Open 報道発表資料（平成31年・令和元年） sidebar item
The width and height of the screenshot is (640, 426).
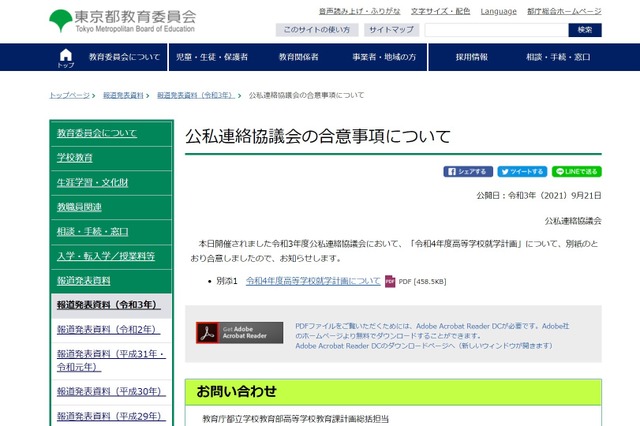coord(111,360)
